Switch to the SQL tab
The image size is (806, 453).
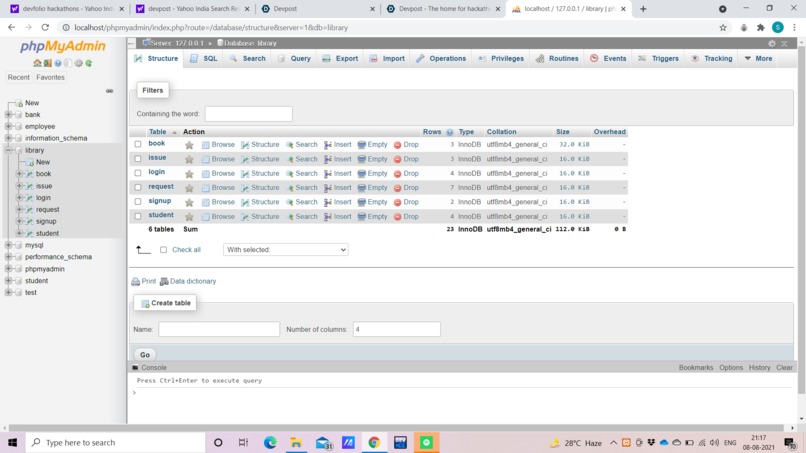(204, 59)
